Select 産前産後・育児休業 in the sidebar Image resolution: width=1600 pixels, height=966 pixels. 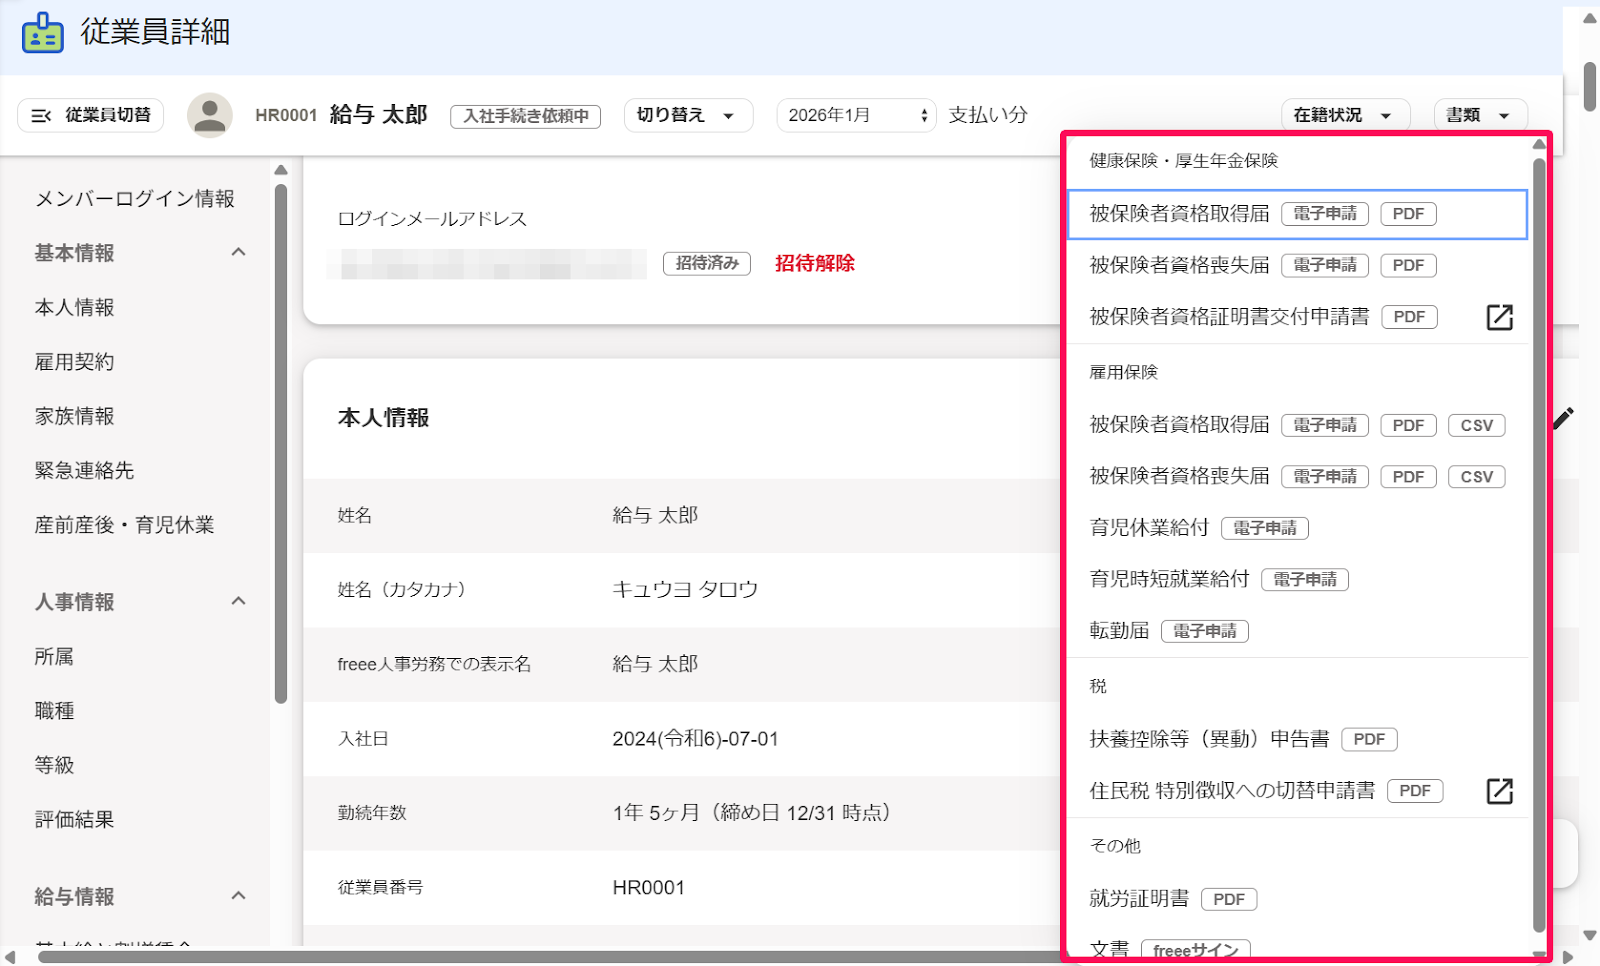click(x=125, y=524)
